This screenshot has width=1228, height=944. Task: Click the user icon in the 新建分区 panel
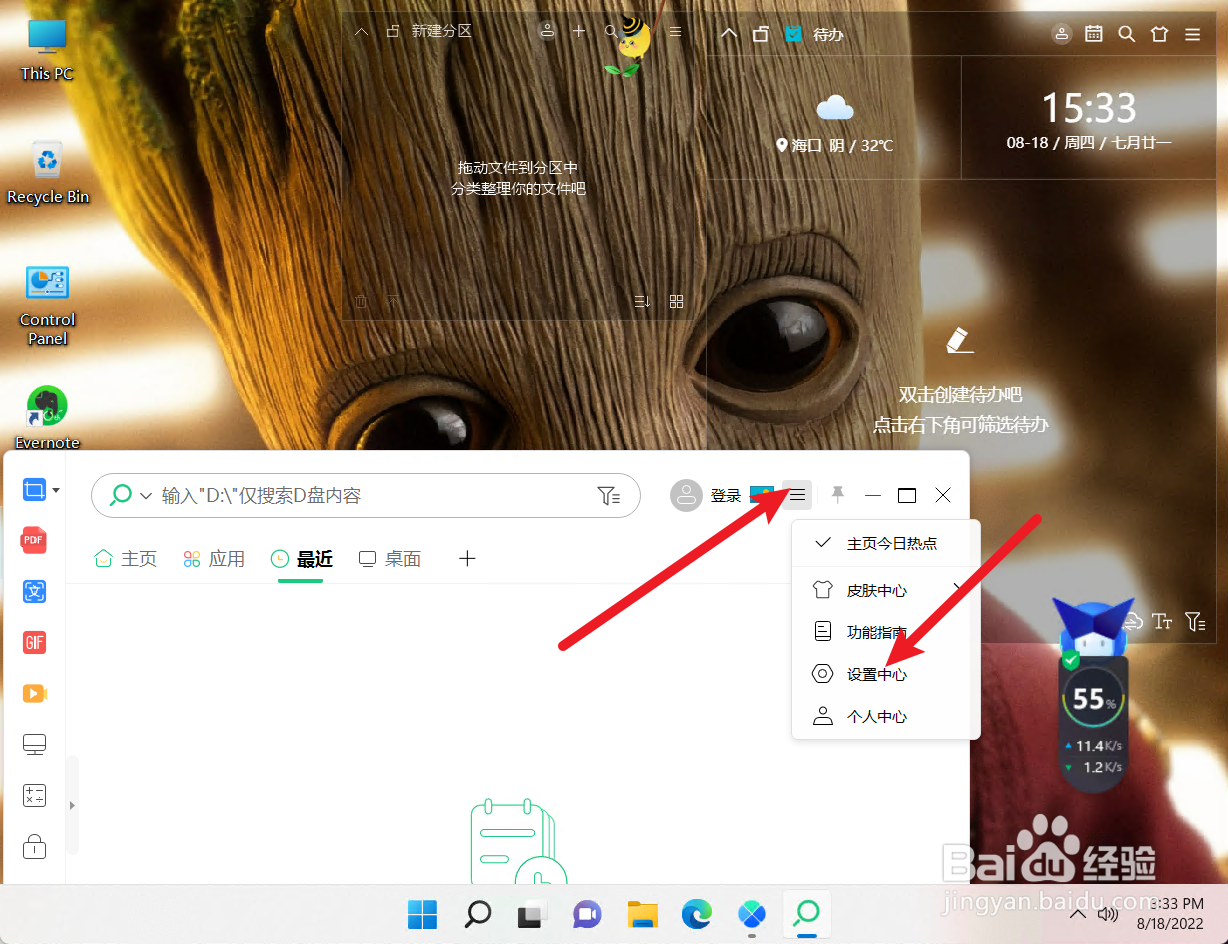point(547,31)
